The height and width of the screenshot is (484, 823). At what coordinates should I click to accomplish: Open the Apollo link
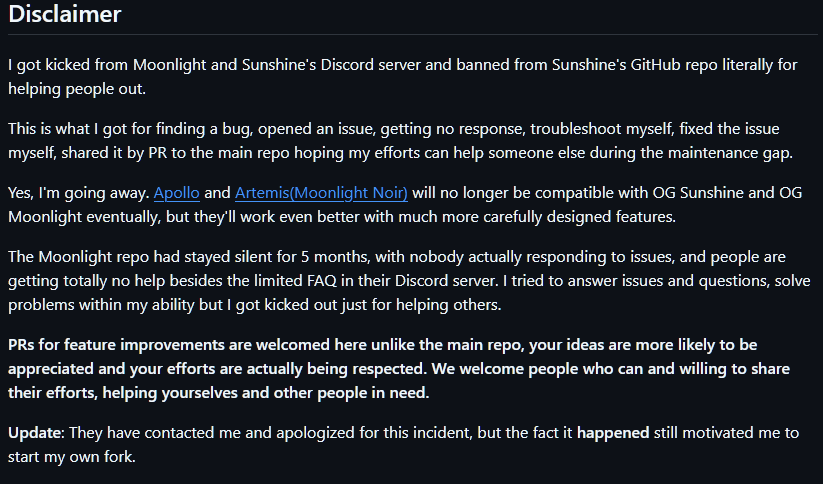pyautogui.click(x=176, y=193)
